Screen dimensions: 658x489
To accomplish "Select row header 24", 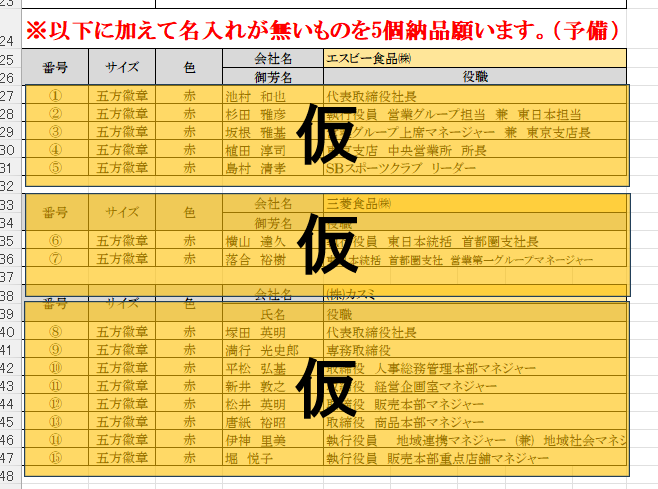I will click(10, 29).
